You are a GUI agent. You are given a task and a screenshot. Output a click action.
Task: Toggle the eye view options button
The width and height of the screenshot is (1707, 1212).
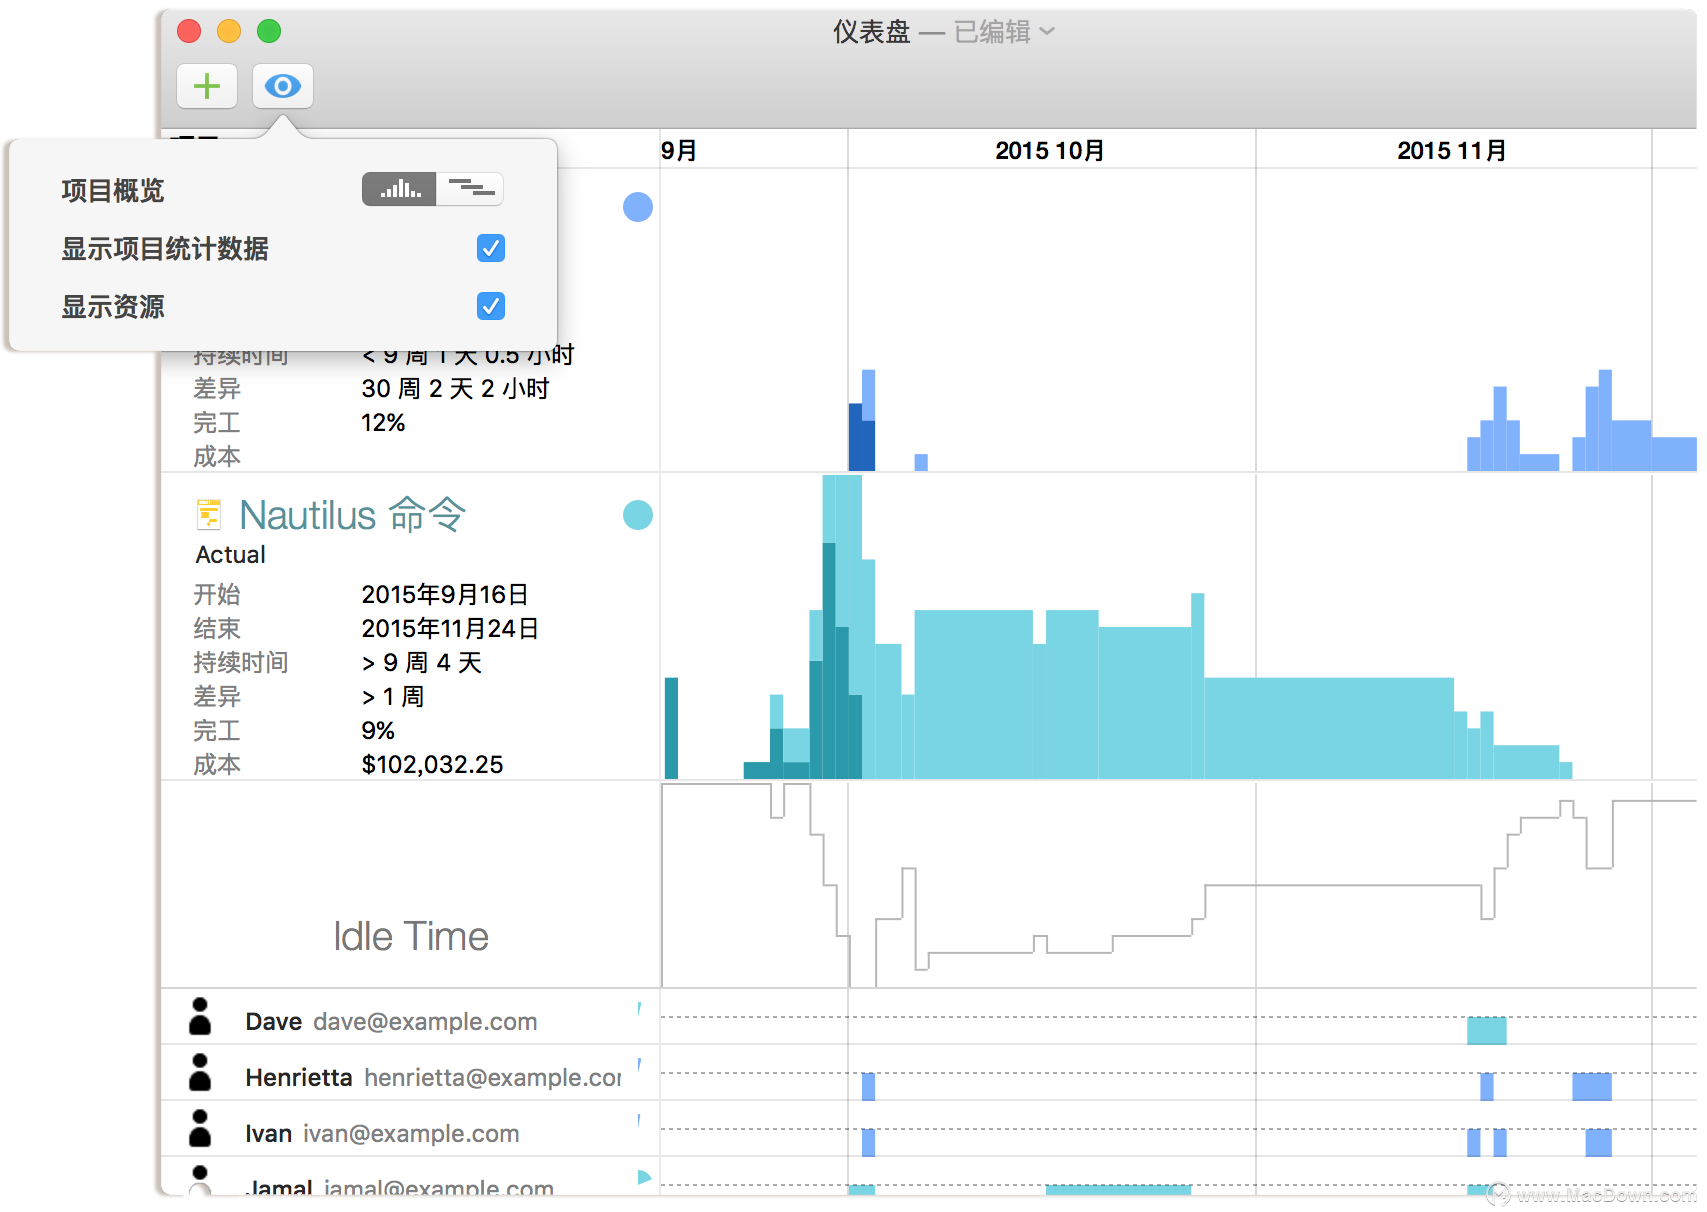point(283,86)
